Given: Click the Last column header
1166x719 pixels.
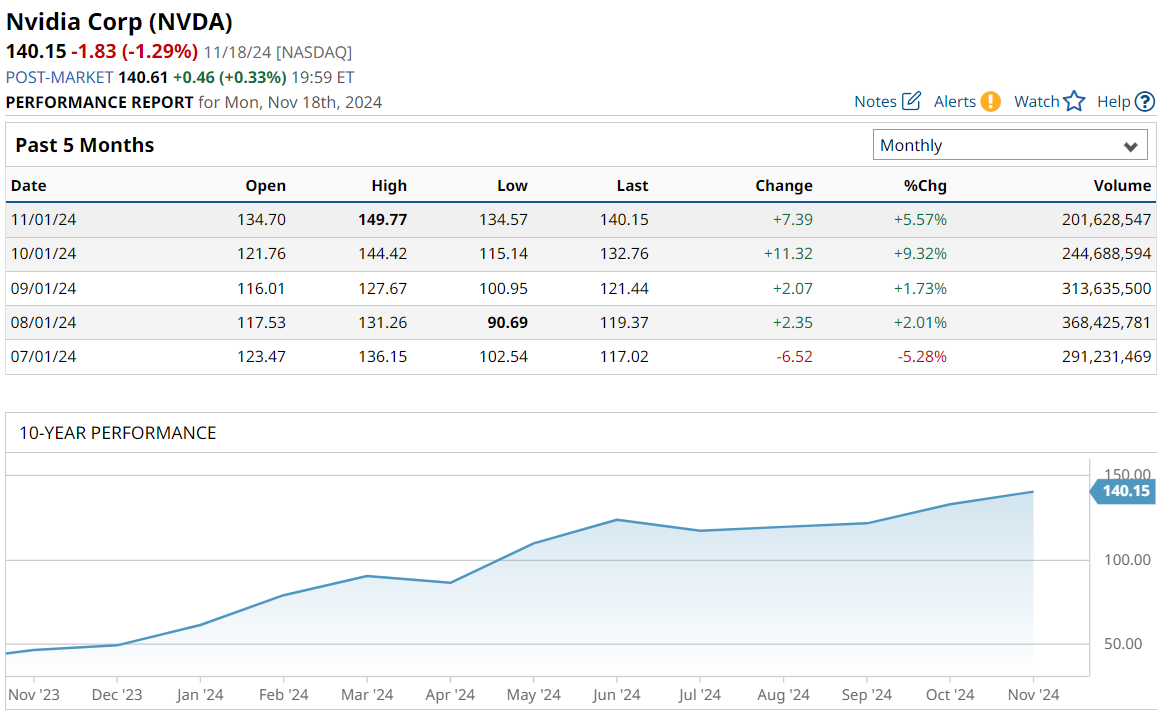Looking at the screenshot, I should tap(632, 186).
